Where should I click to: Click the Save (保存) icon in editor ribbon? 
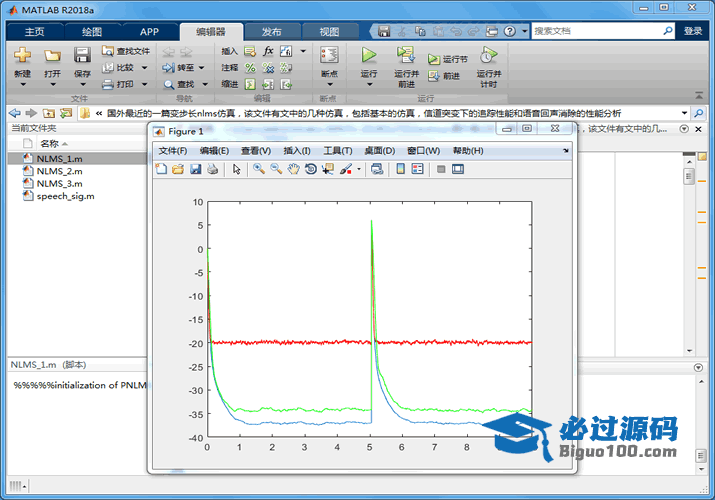82,56
